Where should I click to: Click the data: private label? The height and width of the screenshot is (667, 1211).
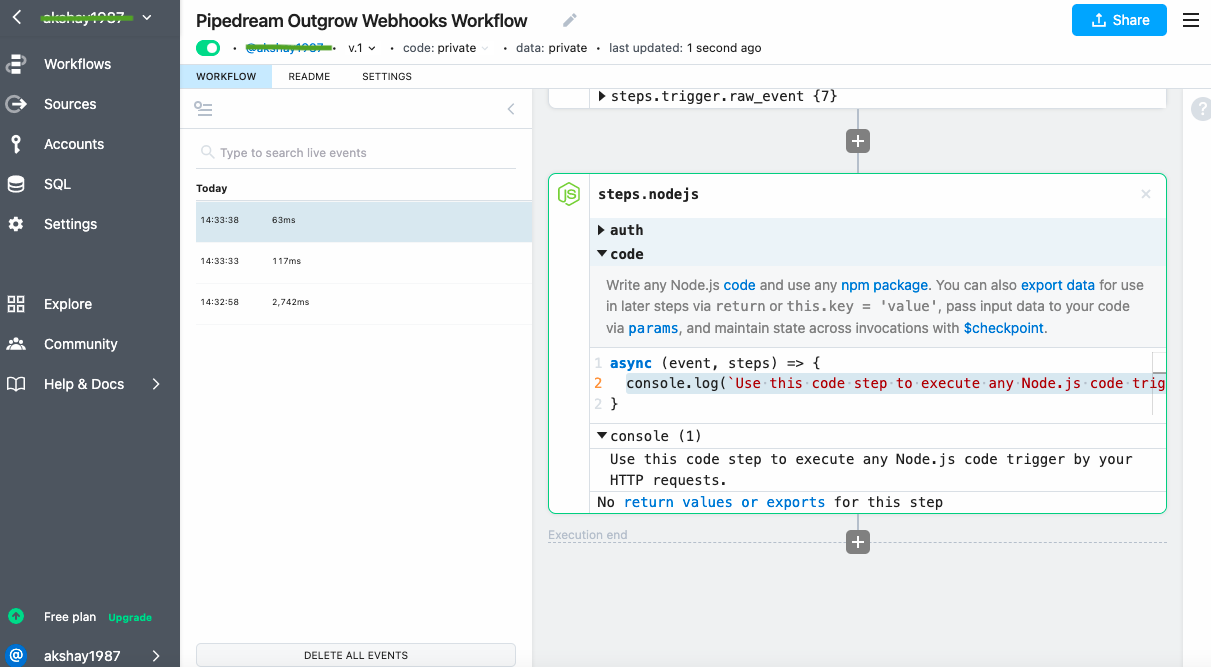point(551,48)
